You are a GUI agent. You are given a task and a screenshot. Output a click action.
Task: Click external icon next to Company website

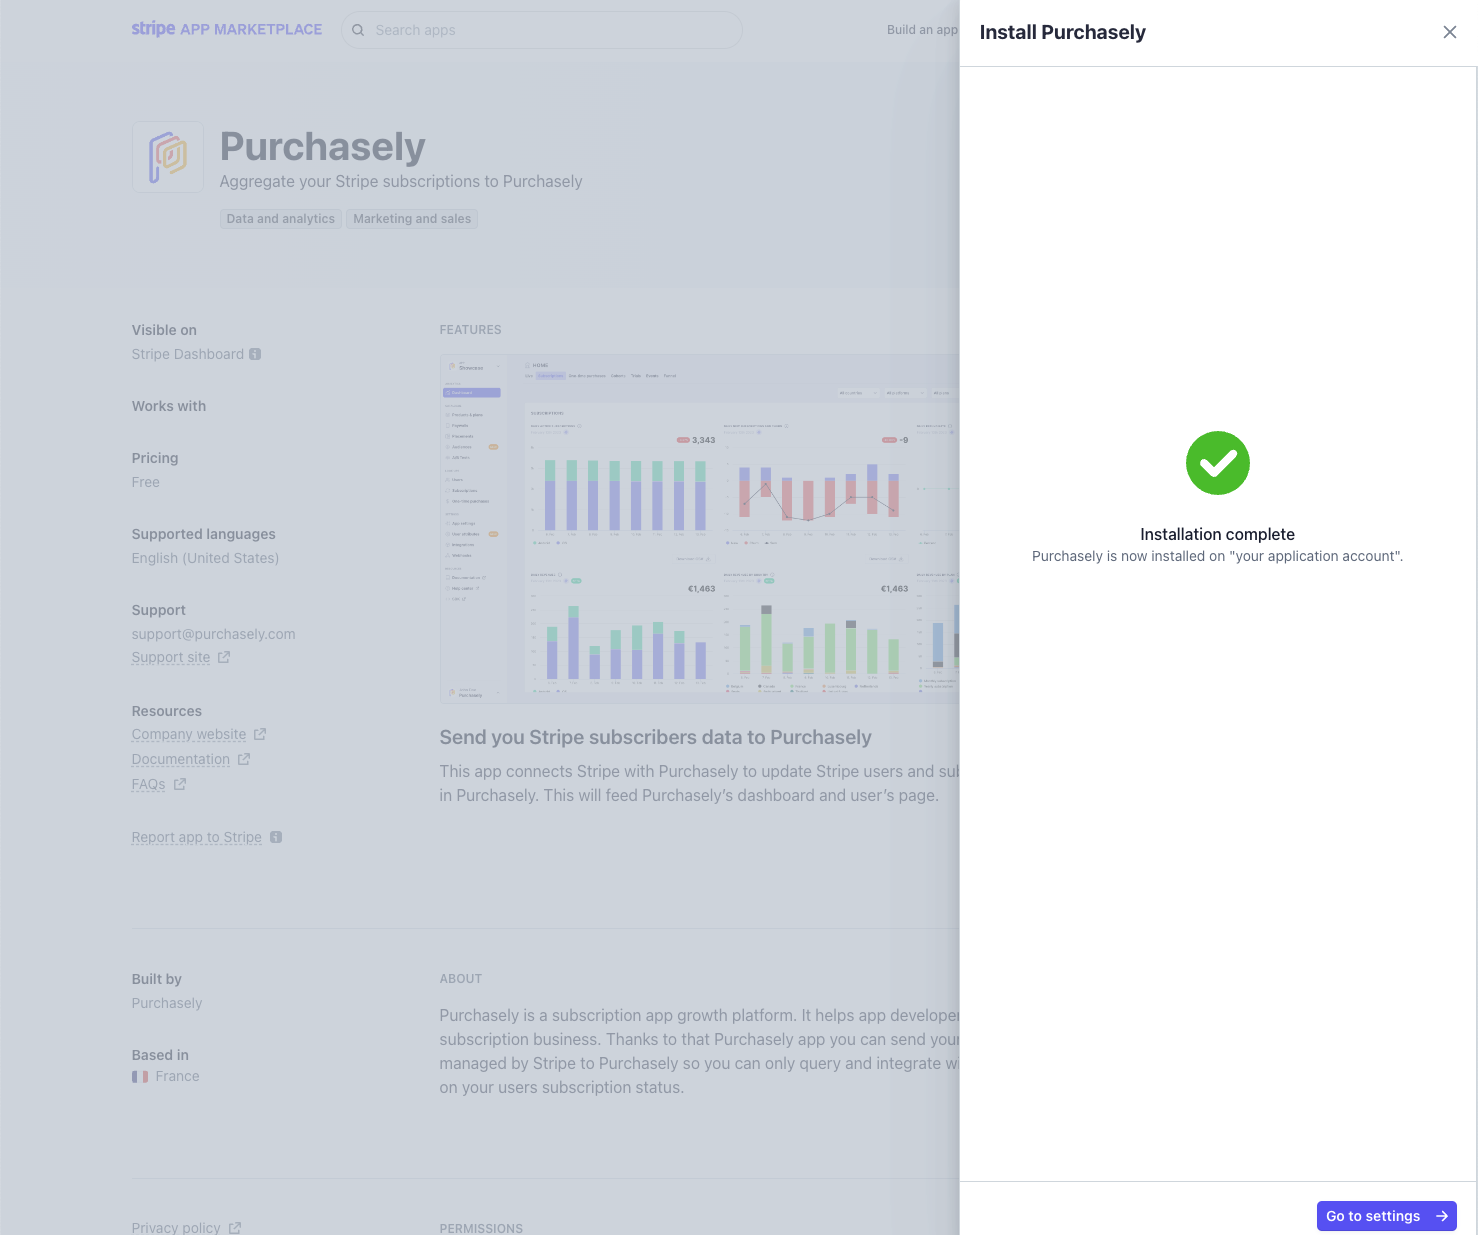[260, 734]
